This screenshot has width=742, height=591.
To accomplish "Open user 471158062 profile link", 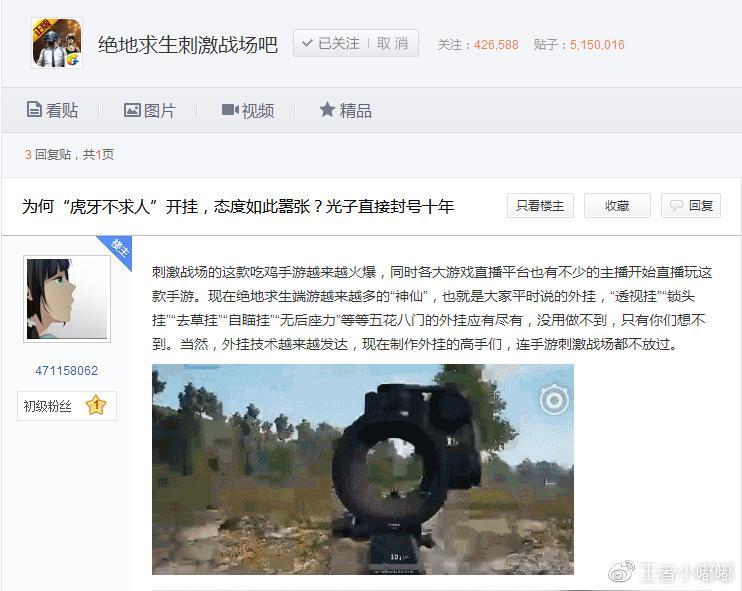I will (x=67, y=370).
